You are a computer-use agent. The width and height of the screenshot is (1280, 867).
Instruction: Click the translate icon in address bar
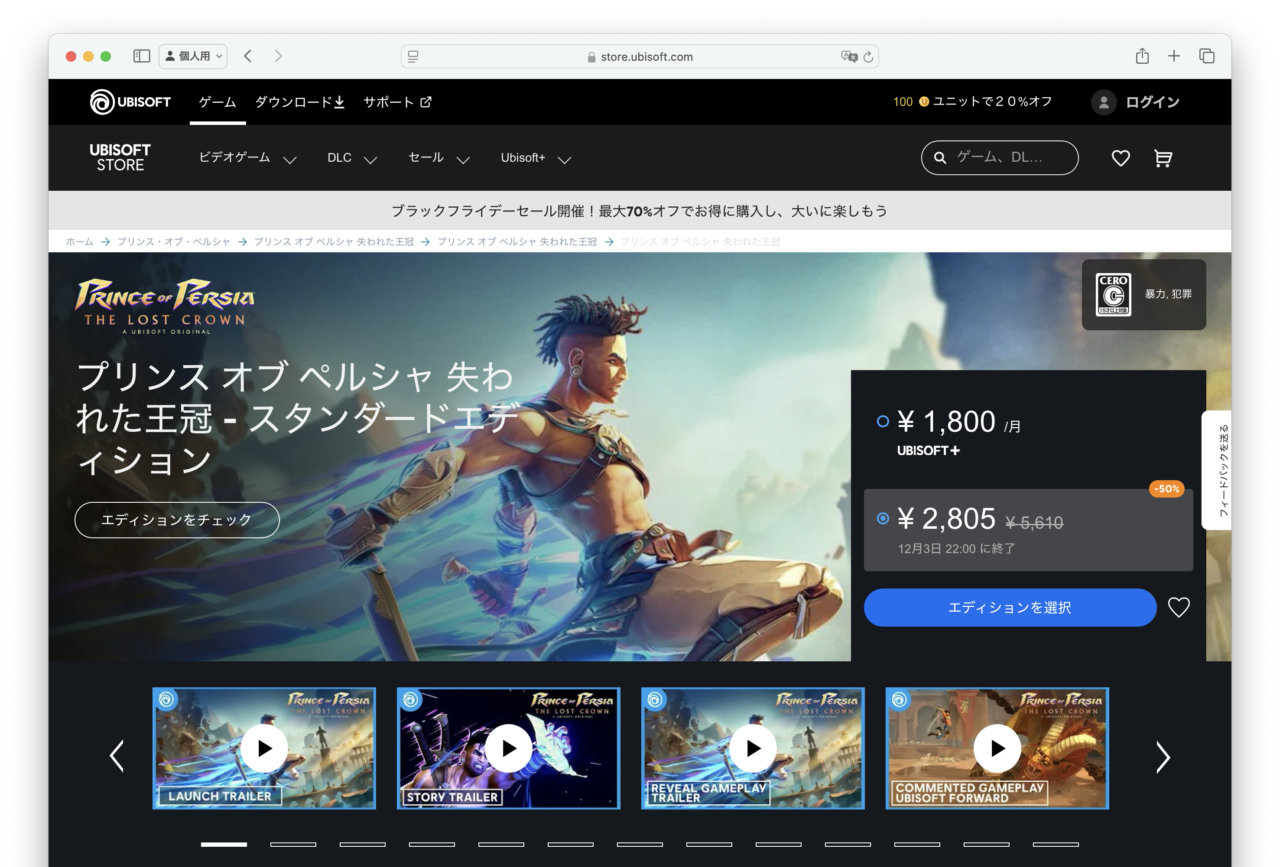pos(850,57)
